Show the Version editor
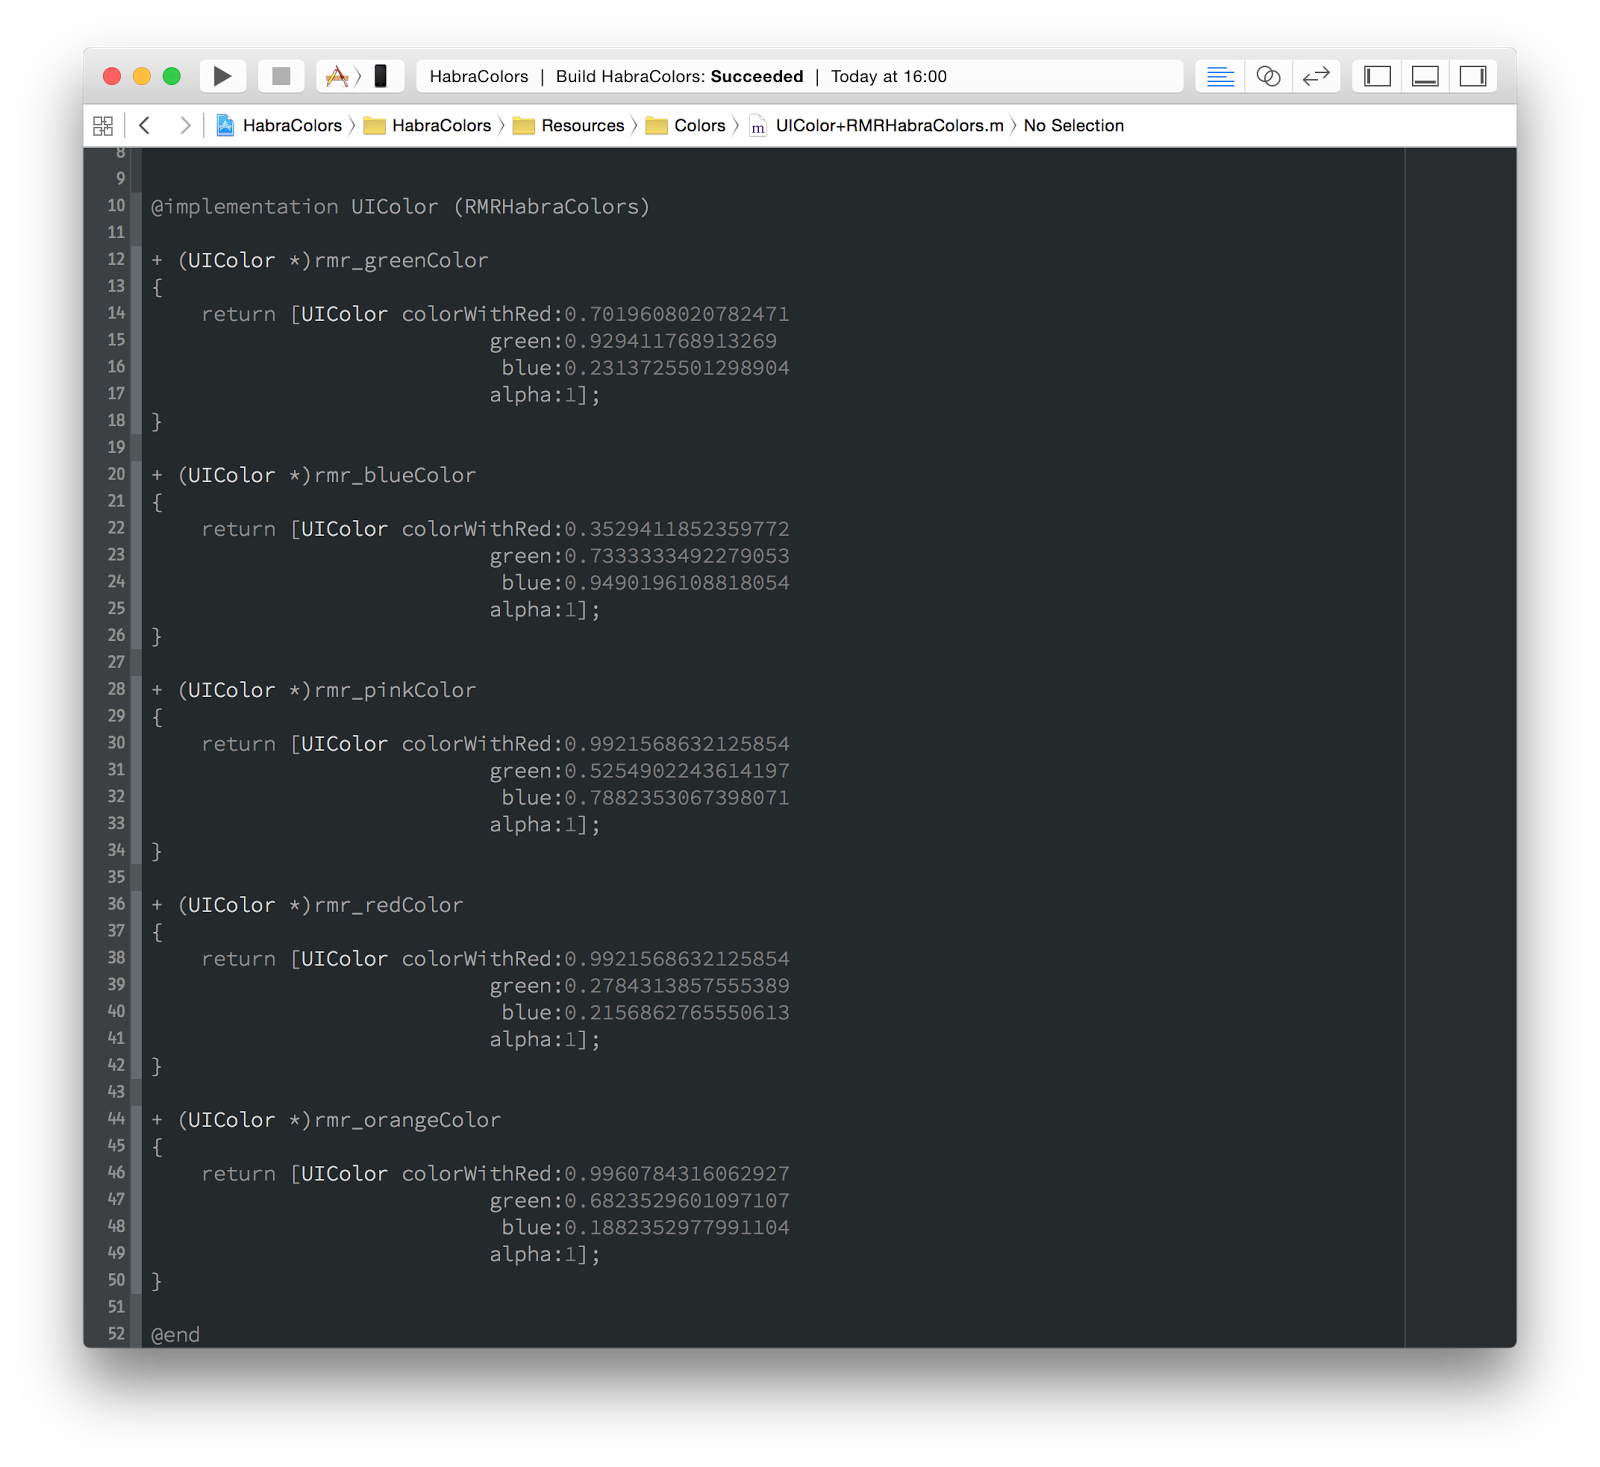This screenshot has height=1467, width=1600. point(1316,76)
